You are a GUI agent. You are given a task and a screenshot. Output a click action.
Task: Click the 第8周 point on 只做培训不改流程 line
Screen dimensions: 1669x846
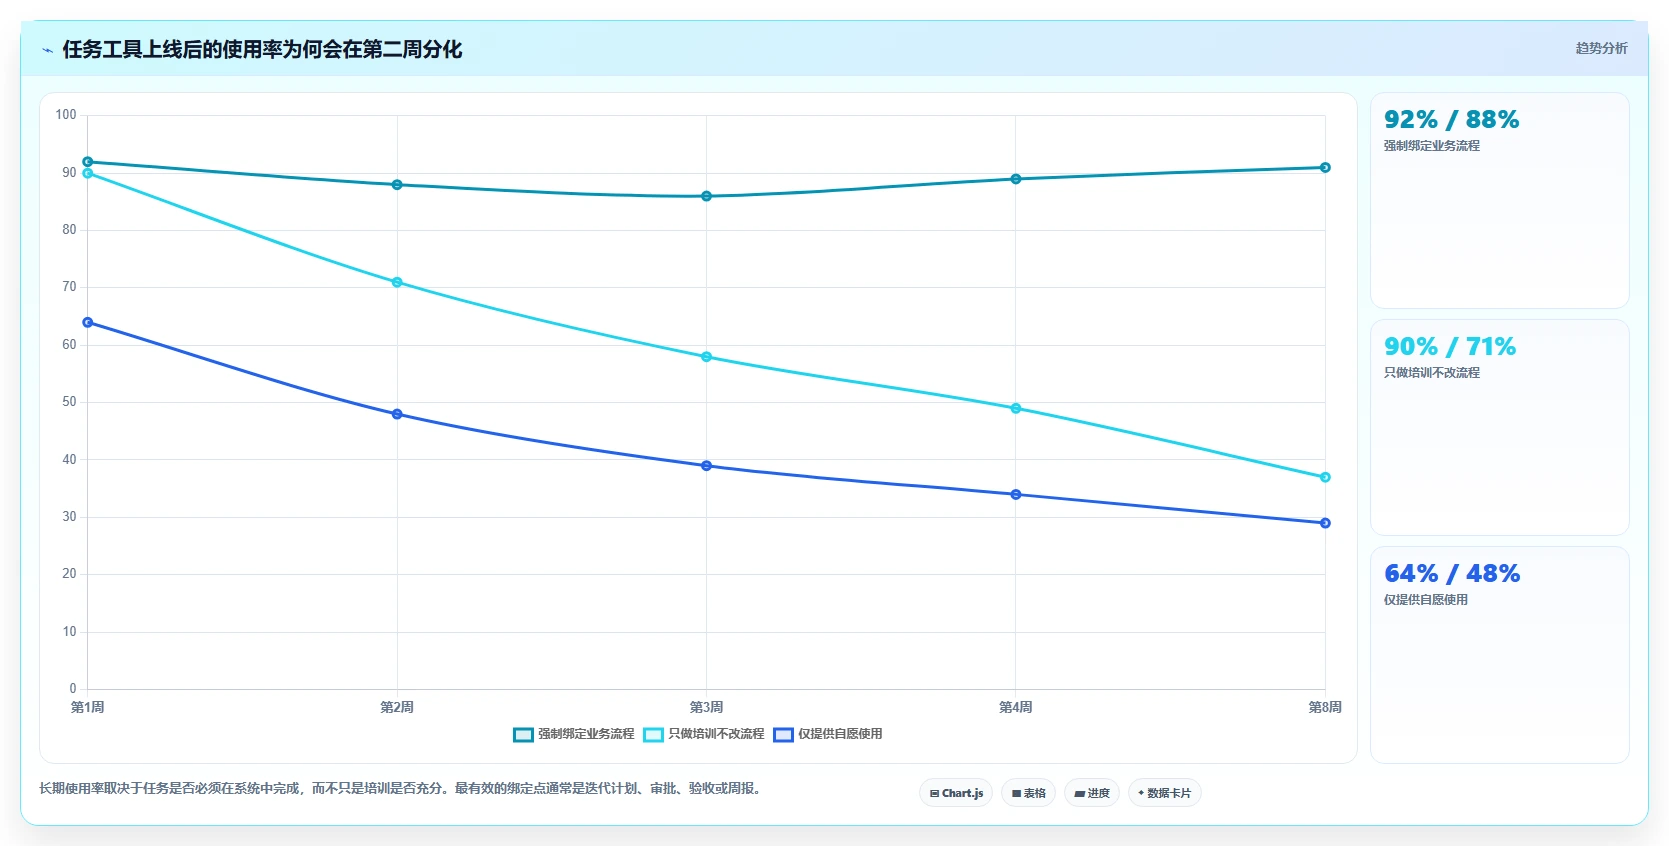pos(1325,477)
